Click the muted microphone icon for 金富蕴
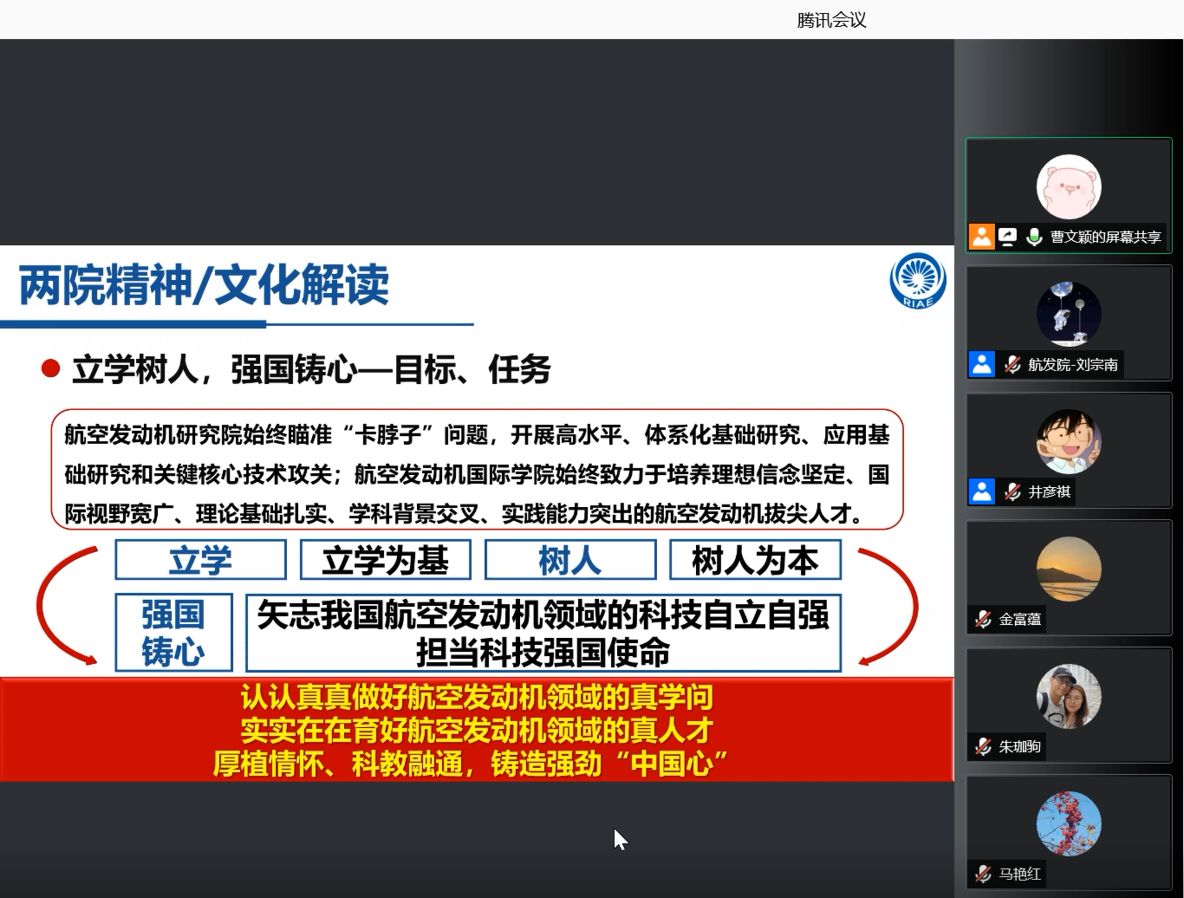 click(x=983, y=619)
